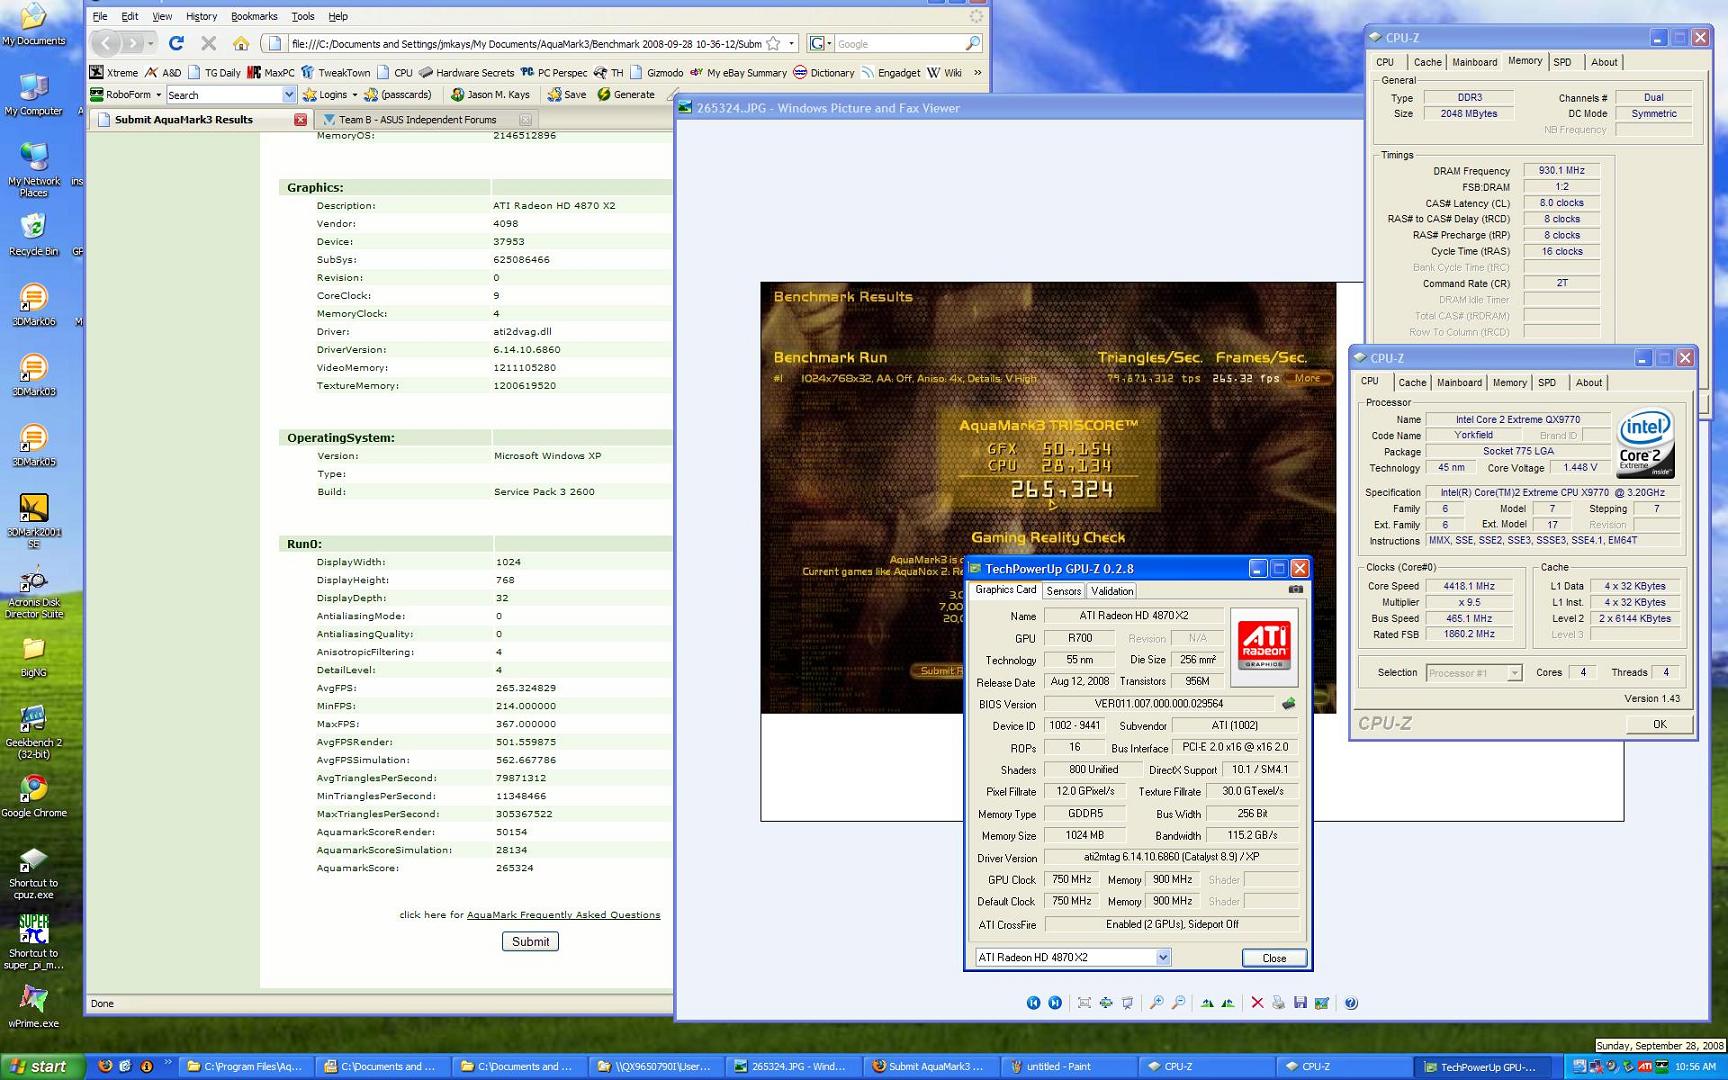
Task: Open Firefox address bar history dropdown
Action: 791,44
